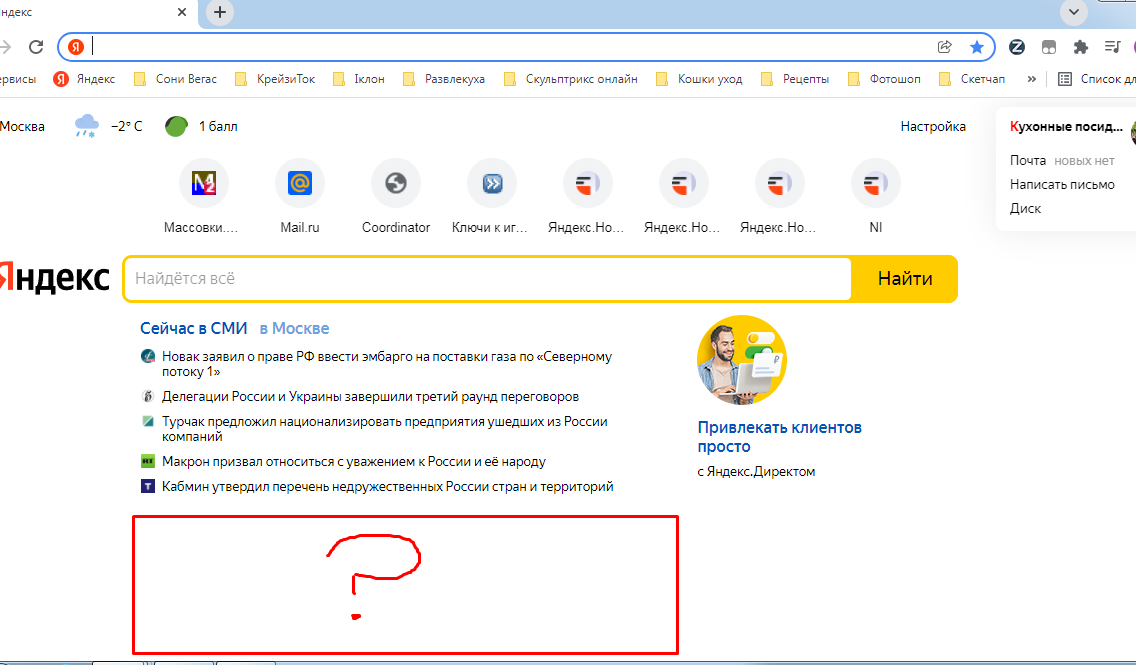The height and width of the screenshot is (665, 1136).
Task: Open the Рецепты bookmark folder
Action: 795,79
